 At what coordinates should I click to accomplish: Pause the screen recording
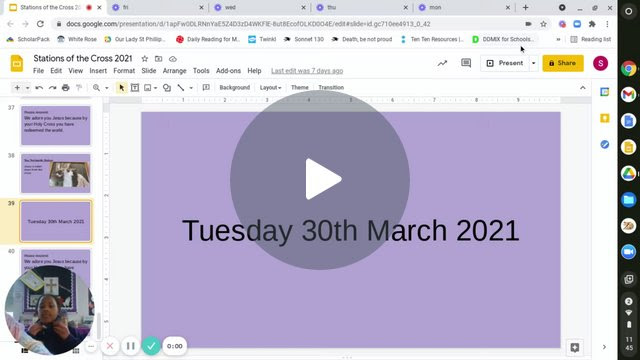click(x=131, y=346)
